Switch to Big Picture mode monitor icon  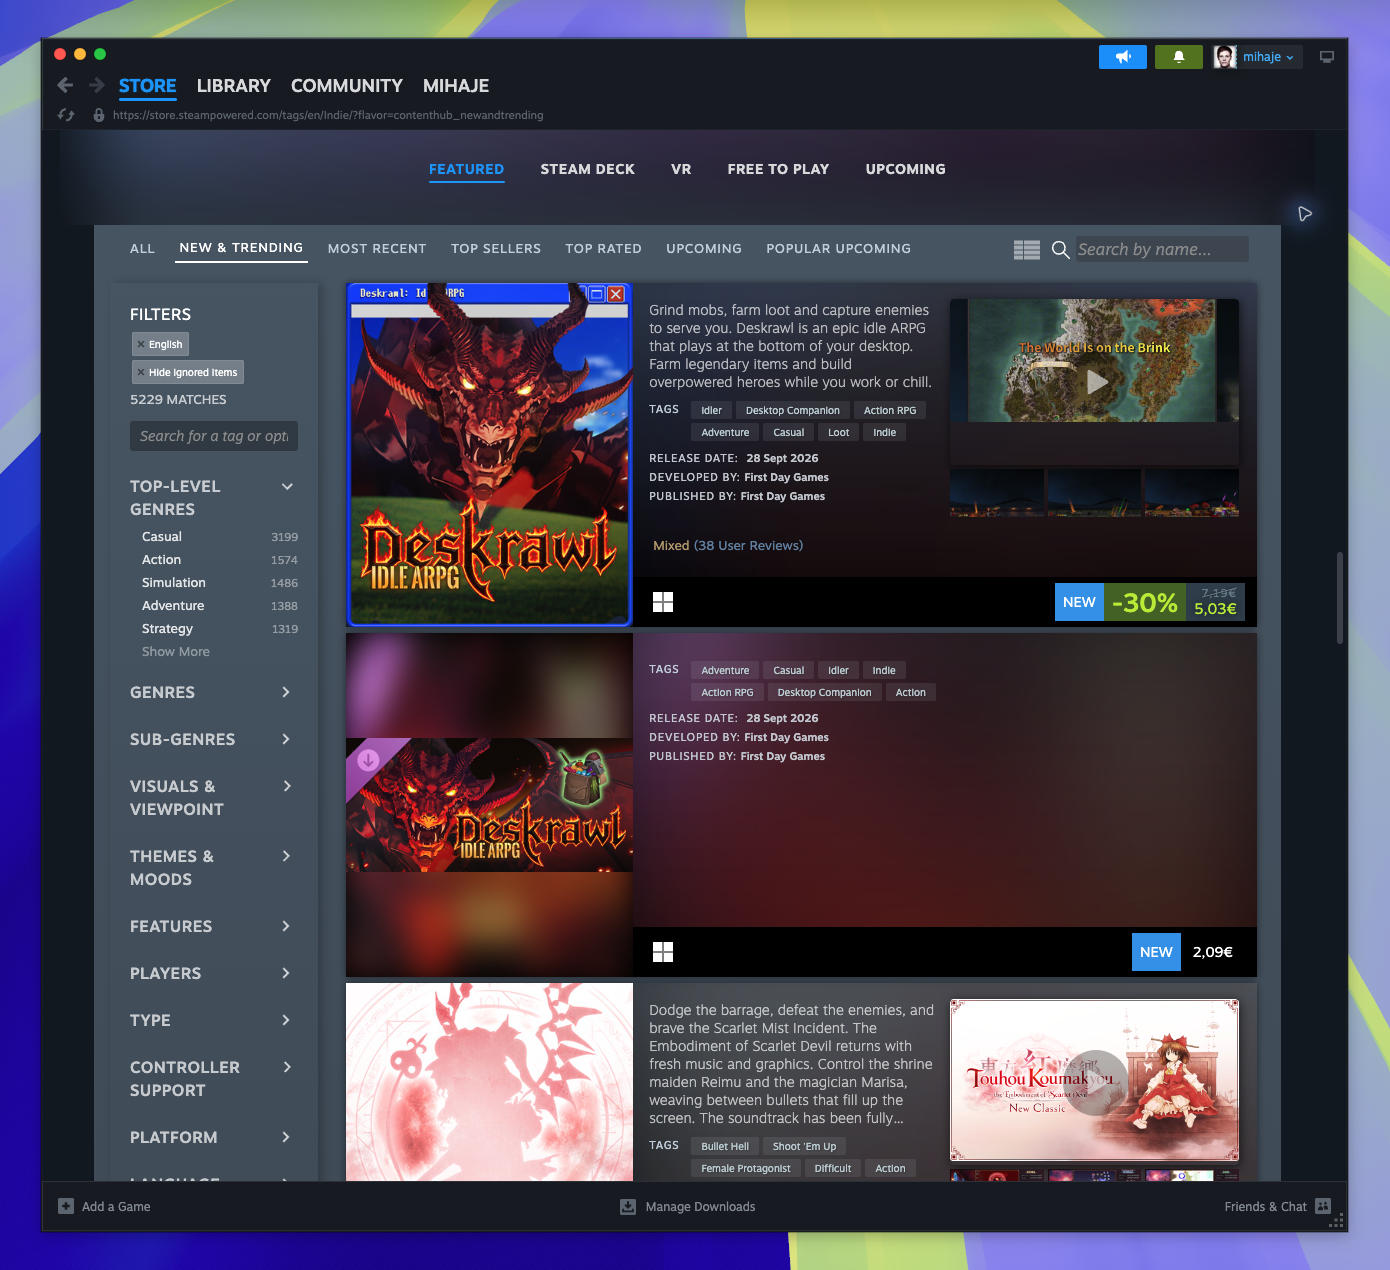pos(1327,57)
